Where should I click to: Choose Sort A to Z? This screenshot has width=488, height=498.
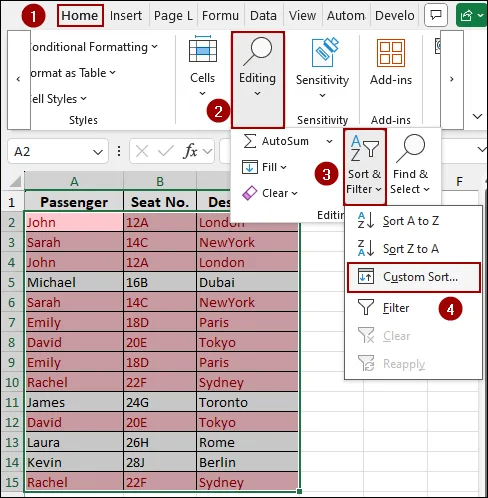point(413,221)
